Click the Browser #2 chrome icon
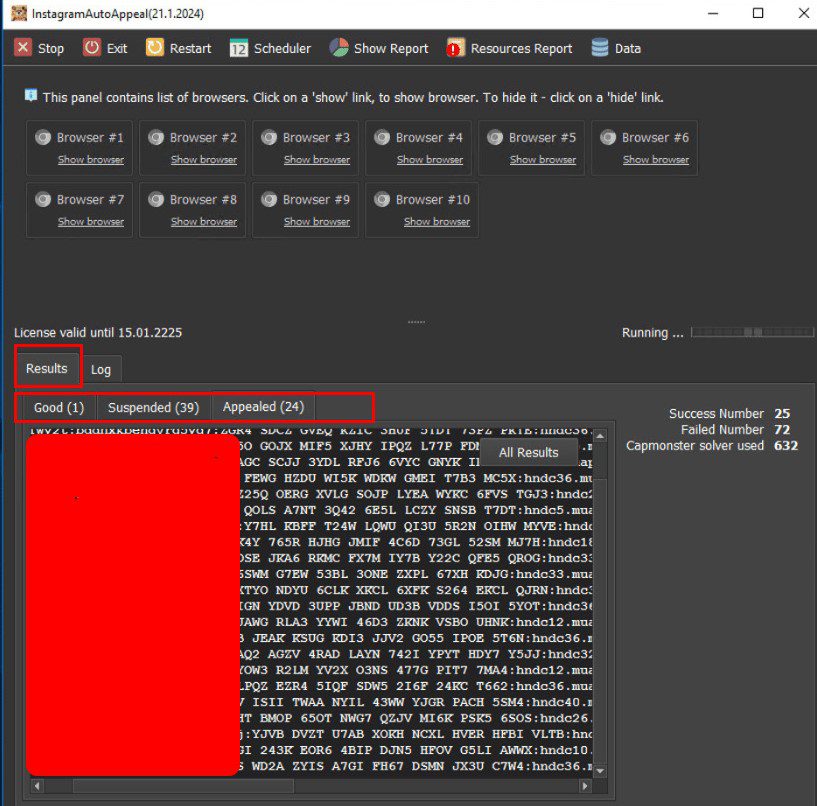 pos(156,137)
